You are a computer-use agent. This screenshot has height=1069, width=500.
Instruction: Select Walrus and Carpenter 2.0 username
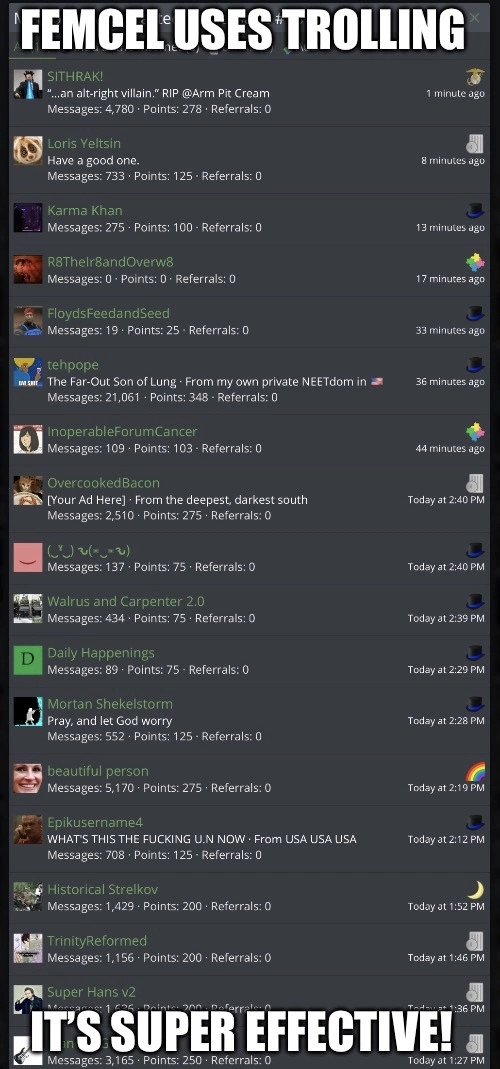126,601
